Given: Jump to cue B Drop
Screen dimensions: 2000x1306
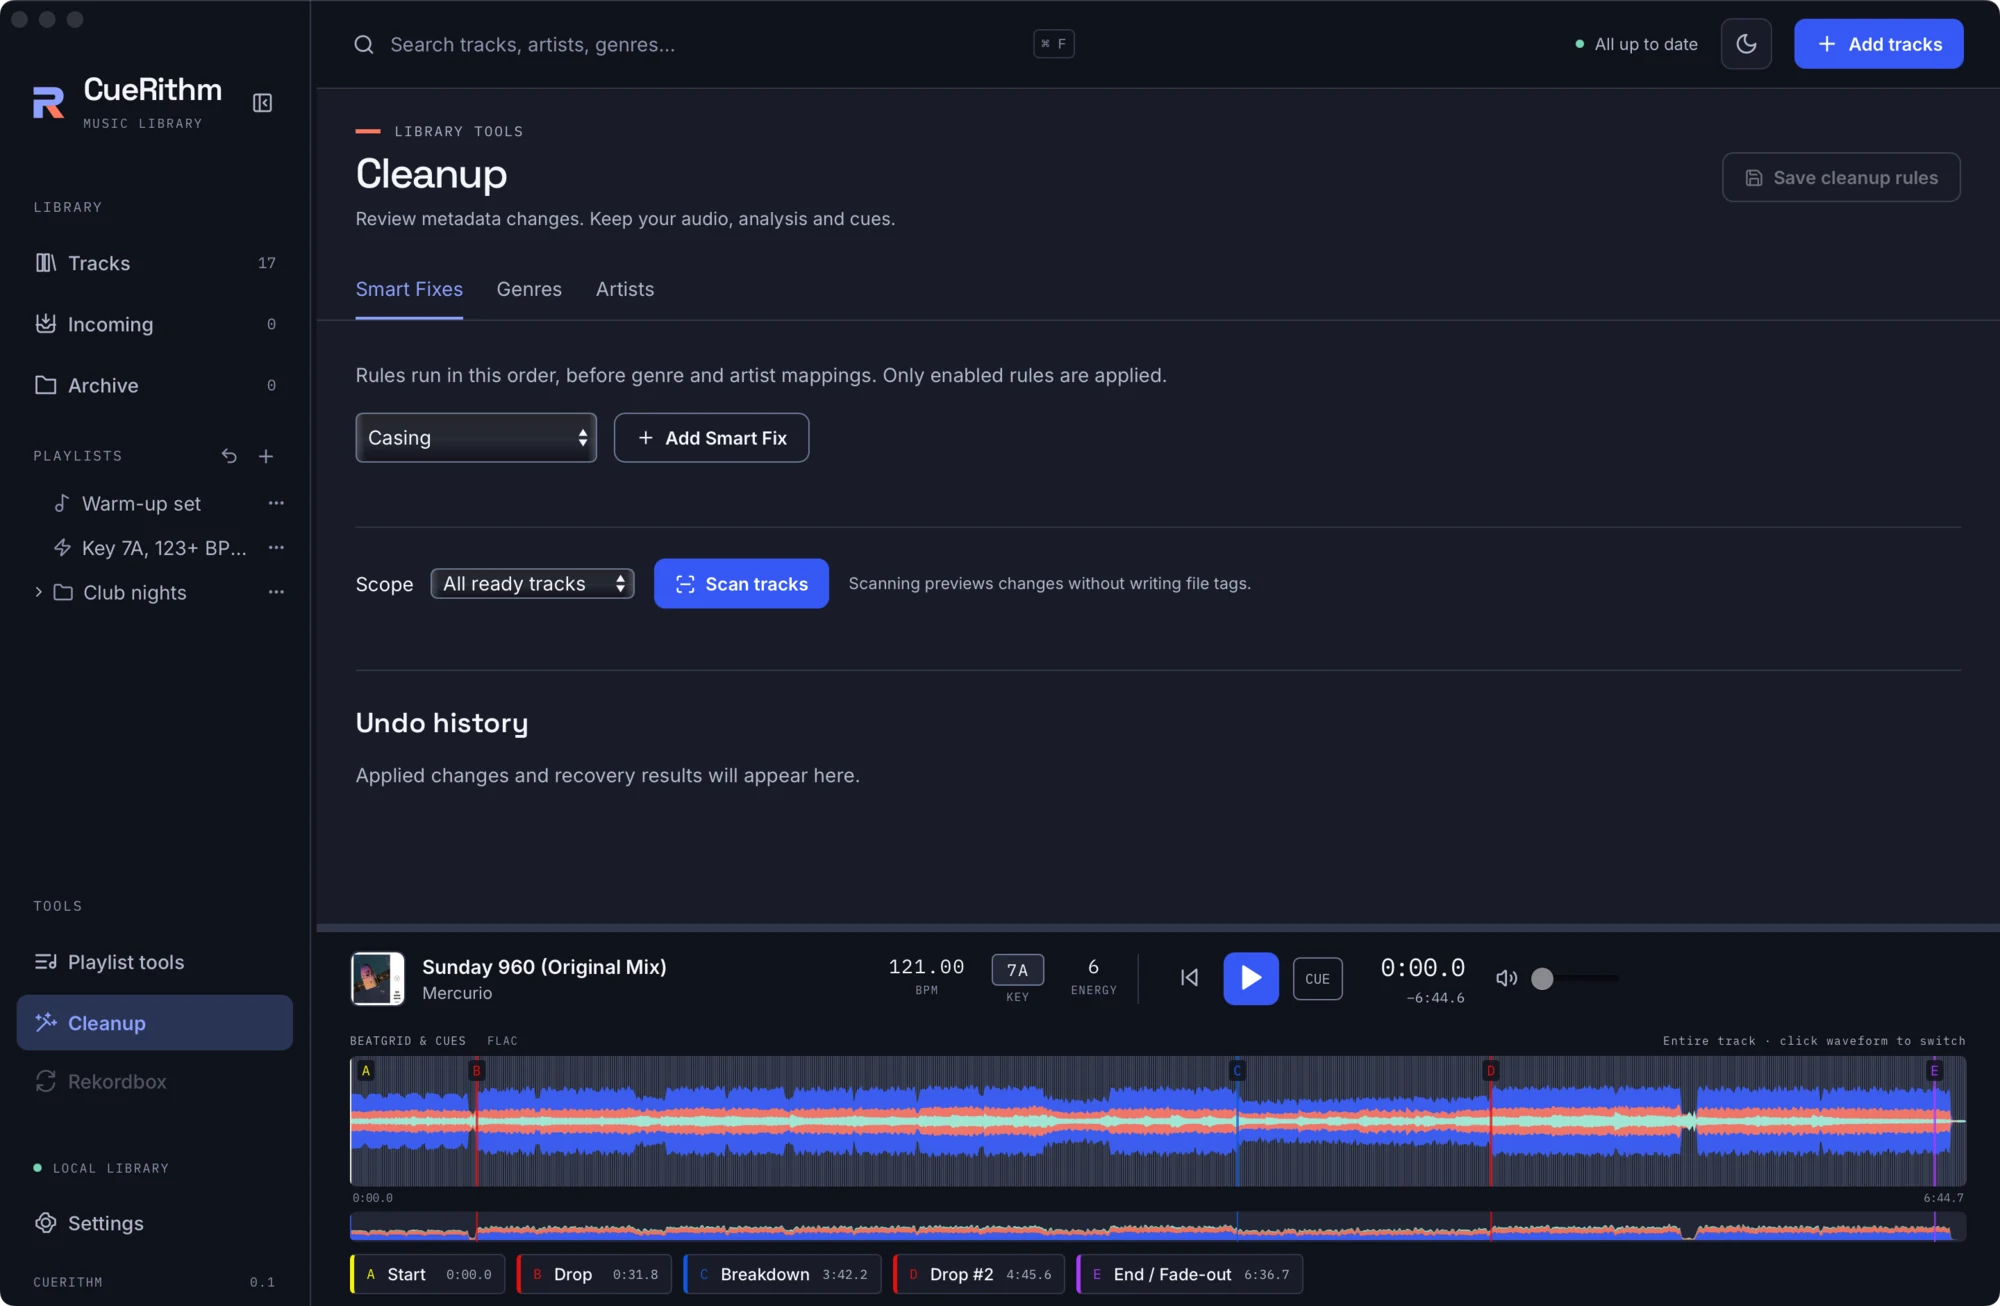Looking at the screenshot, I should (594, 1274).
